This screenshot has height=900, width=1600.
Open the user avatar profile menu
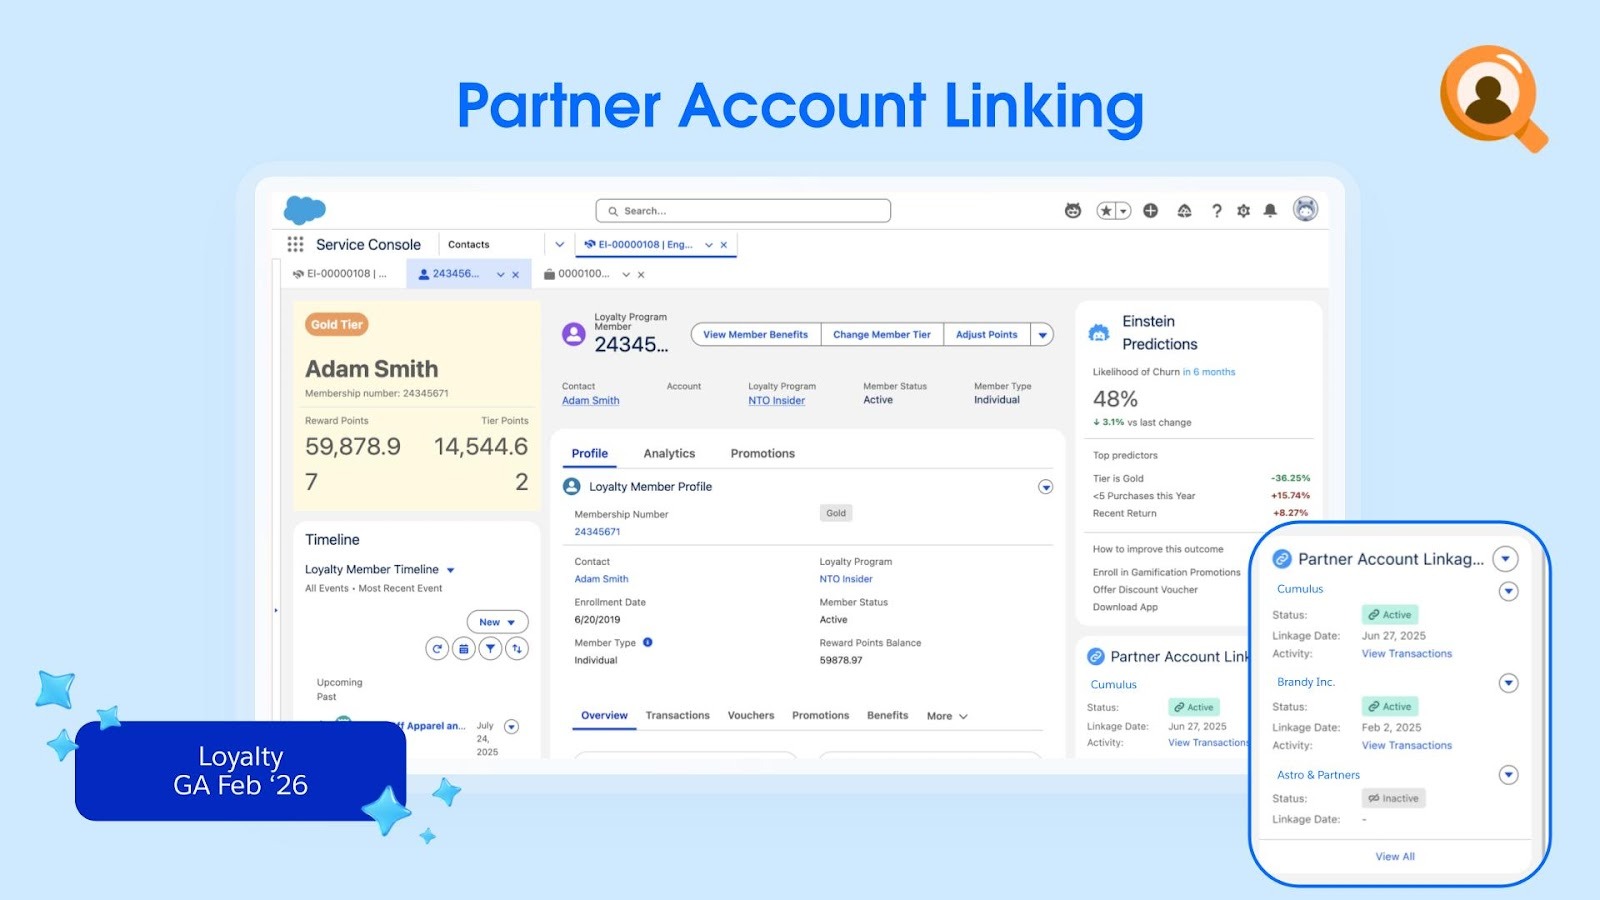point(1305,209)
